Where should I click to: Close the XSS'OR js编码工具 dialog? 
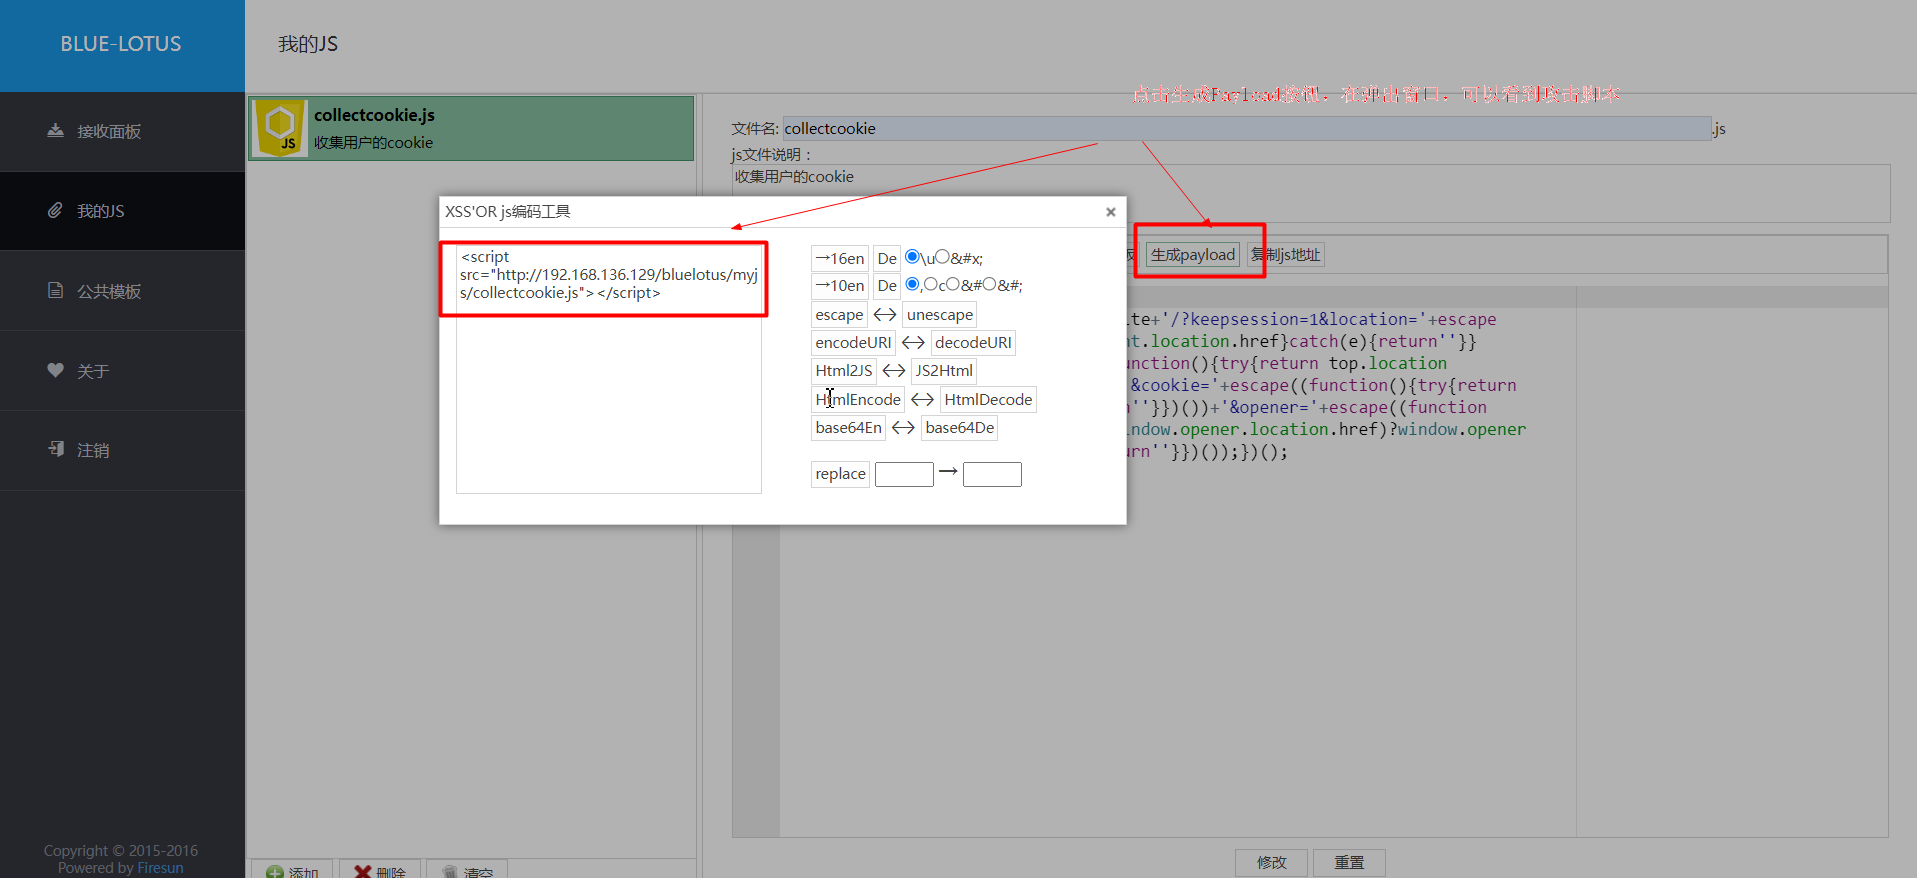[x=1110, y=212]
